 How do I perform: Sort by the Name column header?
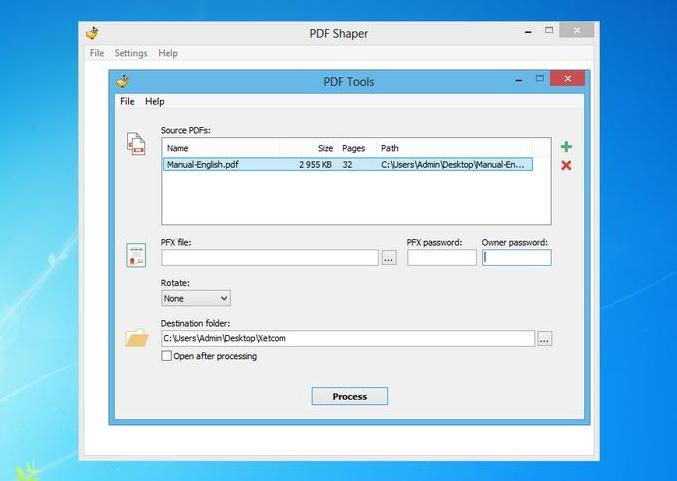coord(221,148)
